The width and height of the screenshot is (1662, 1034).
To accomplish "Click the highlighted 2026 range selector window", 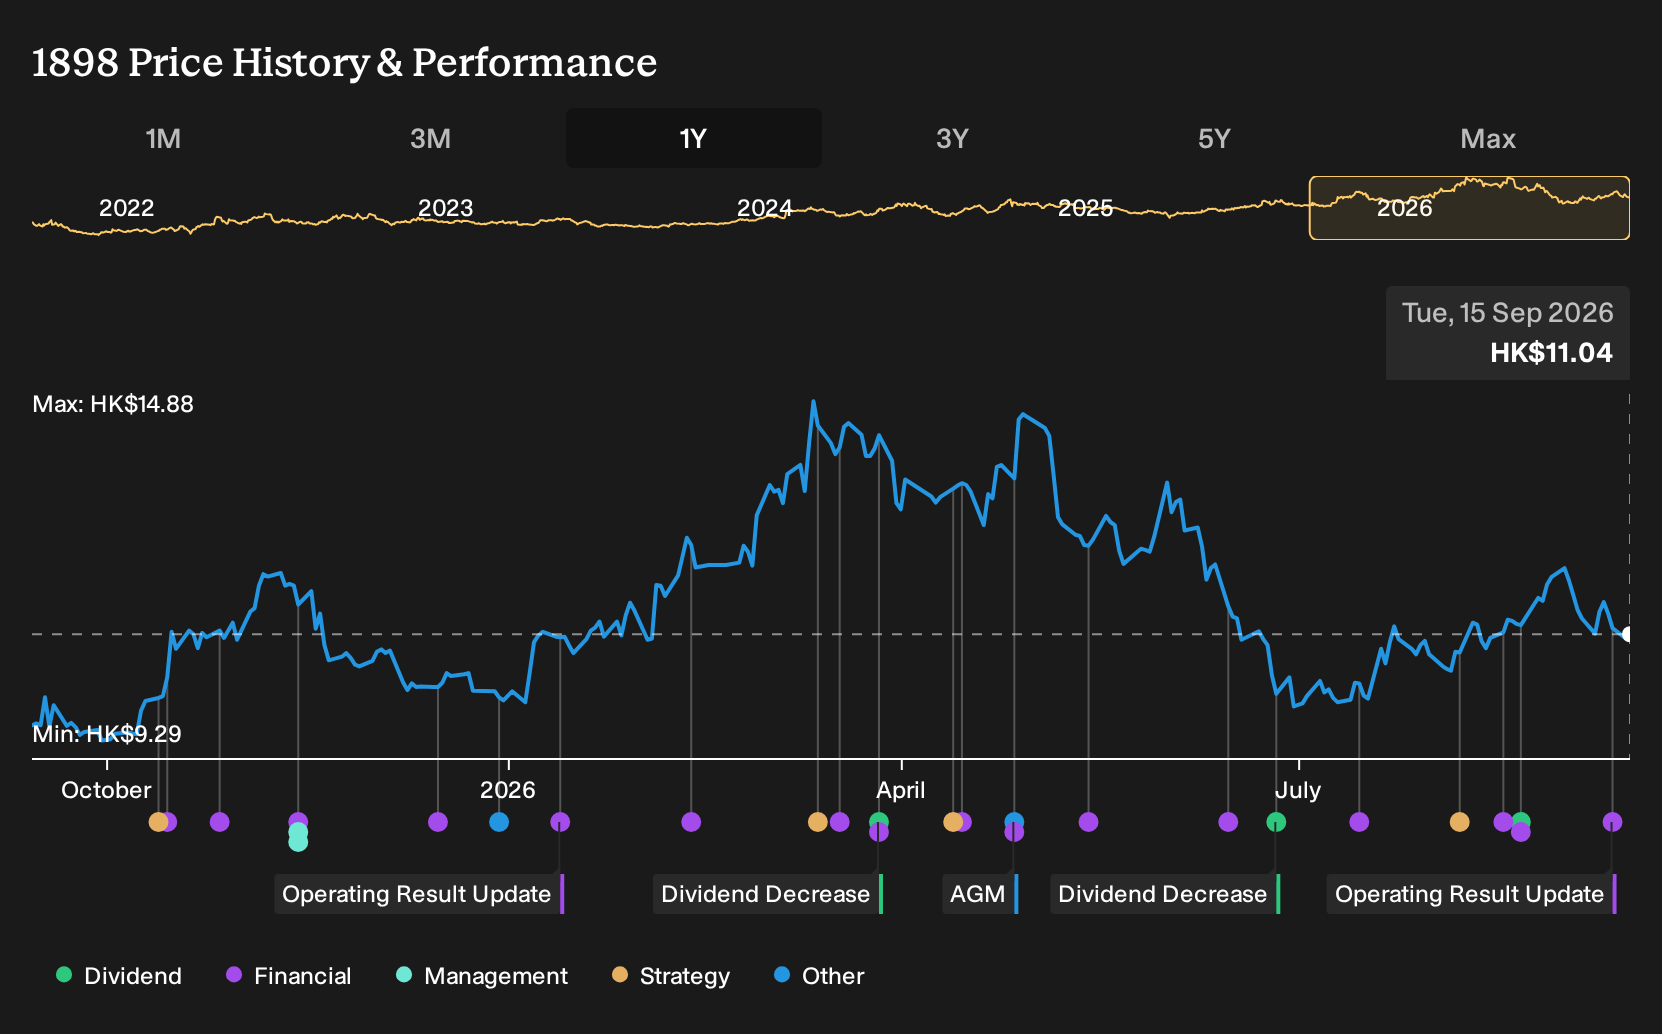I will (1469, 208).
